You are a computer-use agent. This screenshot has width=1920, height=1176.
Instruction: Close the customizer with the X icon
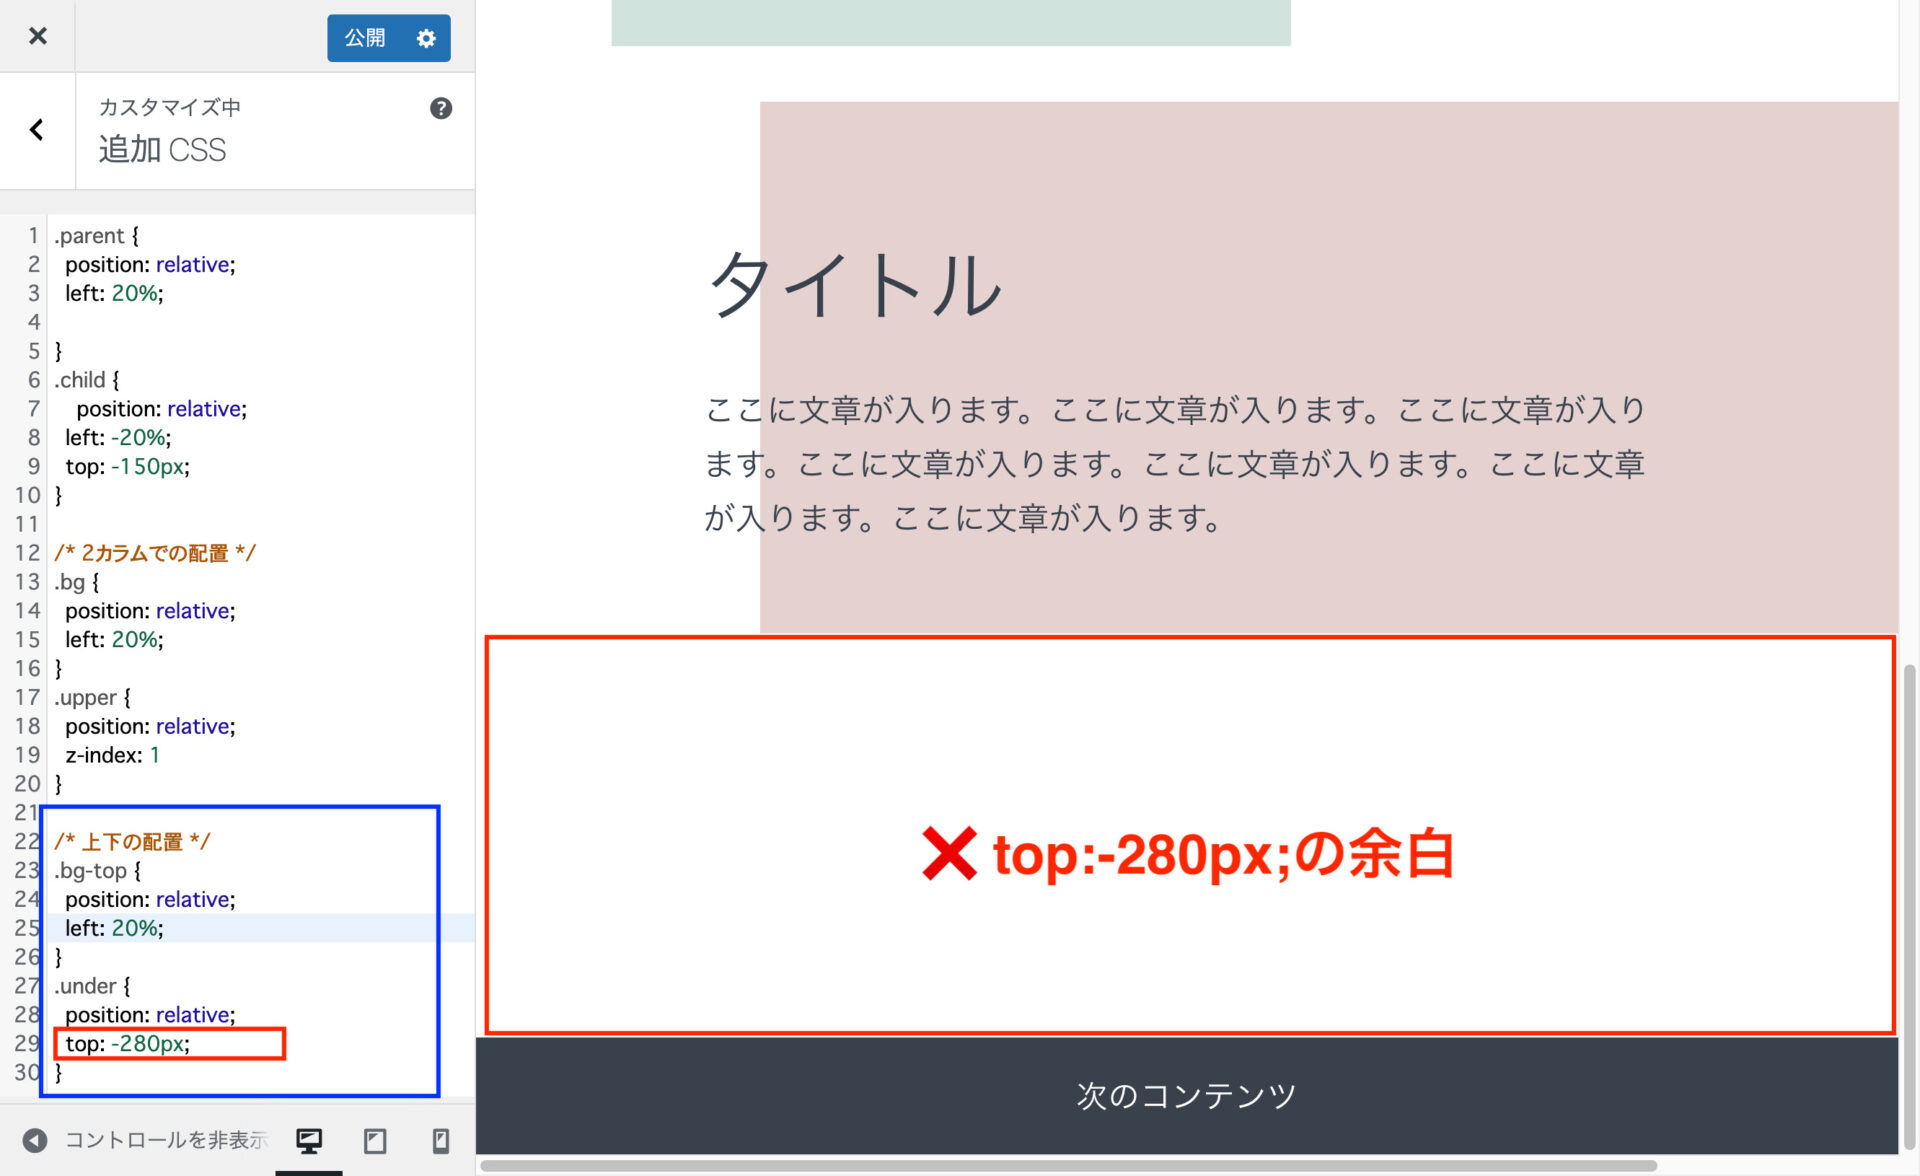click(37, 36)
